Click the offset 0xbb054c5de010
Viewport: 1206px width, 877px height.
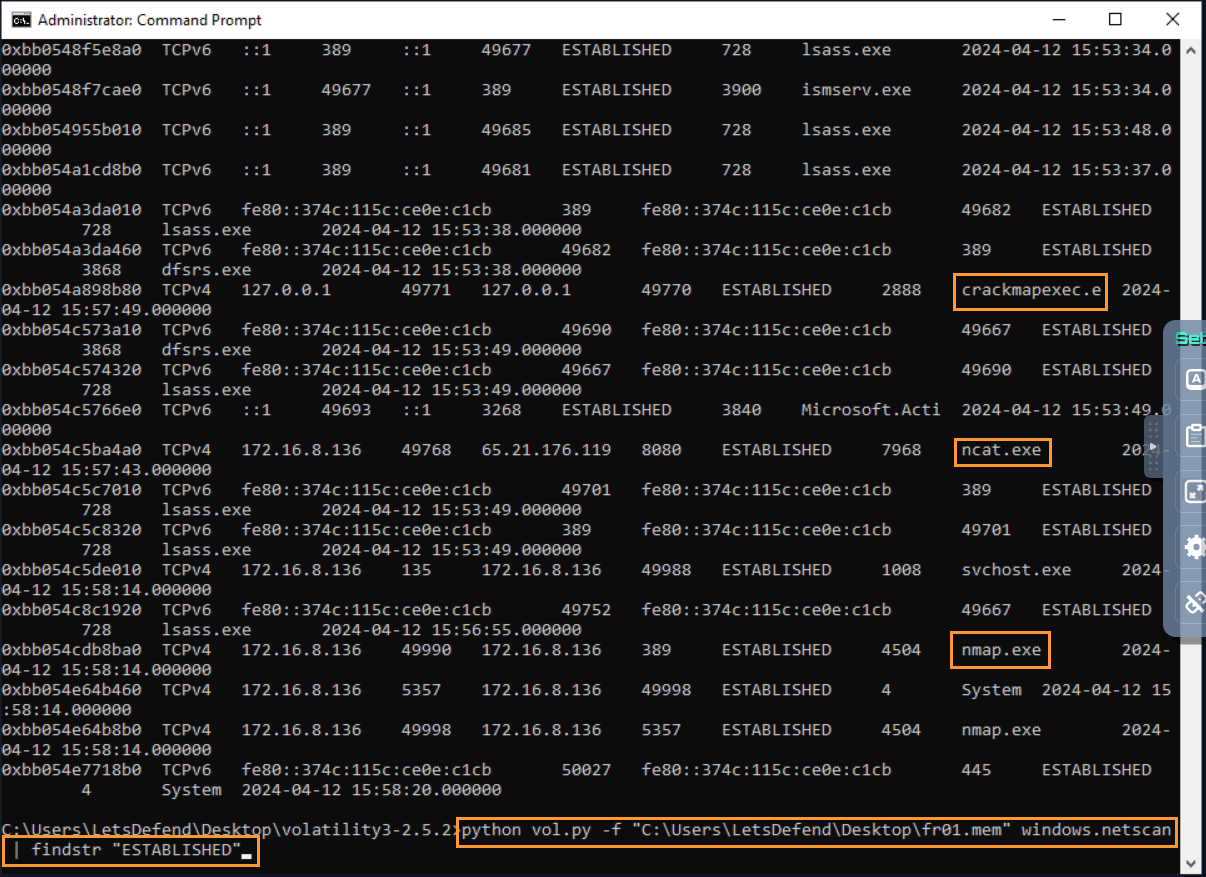71,570
